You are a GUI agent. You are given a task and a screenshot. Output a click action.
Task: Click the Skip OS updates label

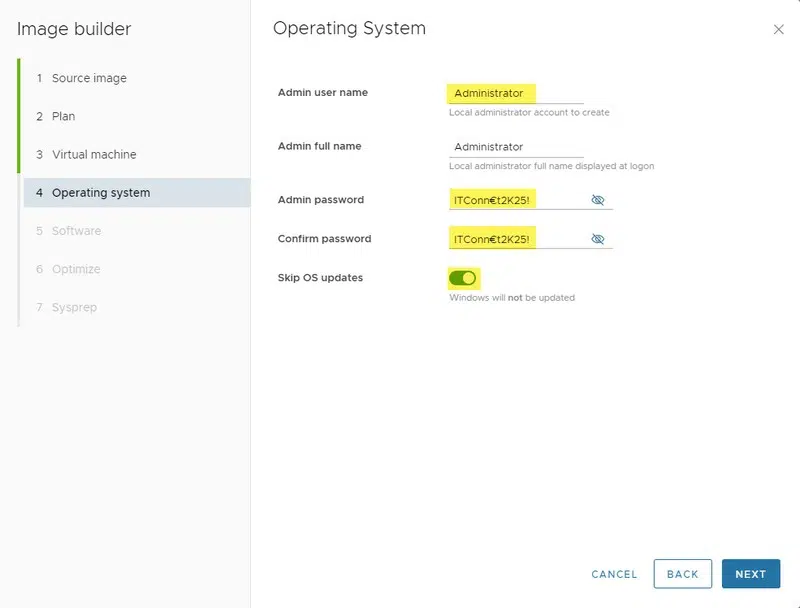pyautogui.click(x=320, y=278)
